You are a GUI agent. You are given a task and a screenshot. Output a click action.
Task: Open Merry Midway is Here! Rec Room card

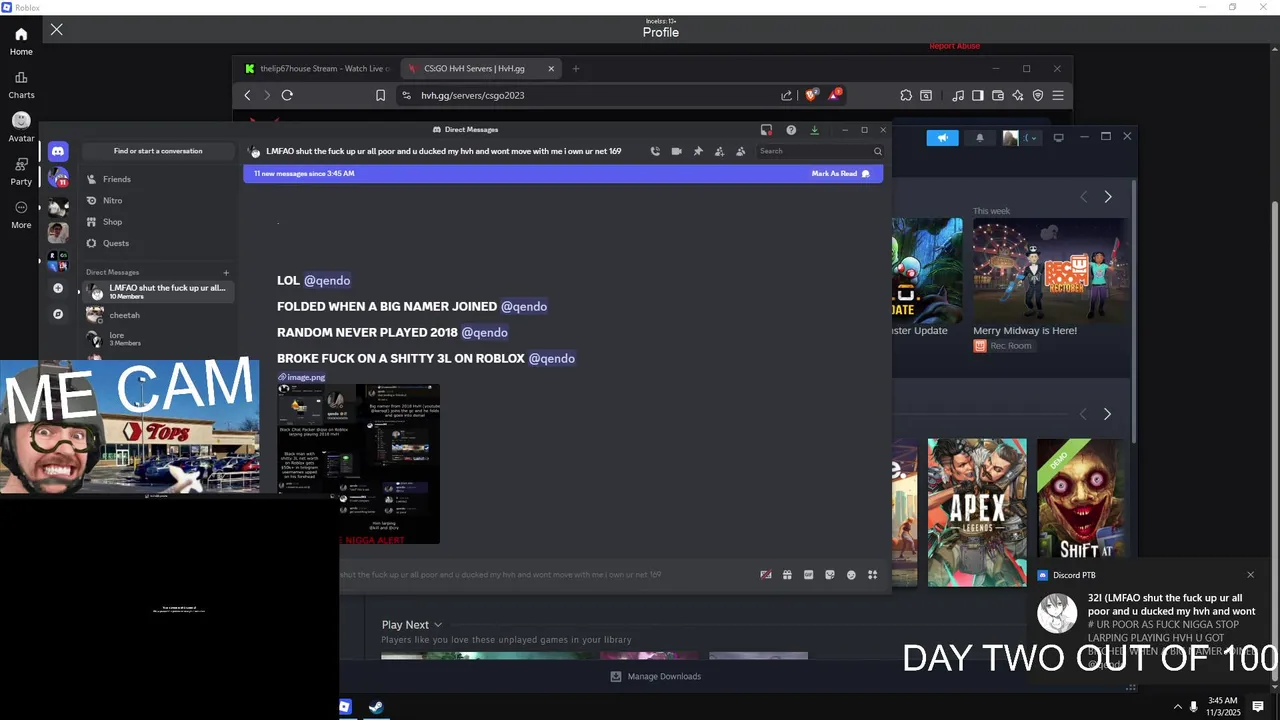pyautogui.click(x=1050, y=286)
